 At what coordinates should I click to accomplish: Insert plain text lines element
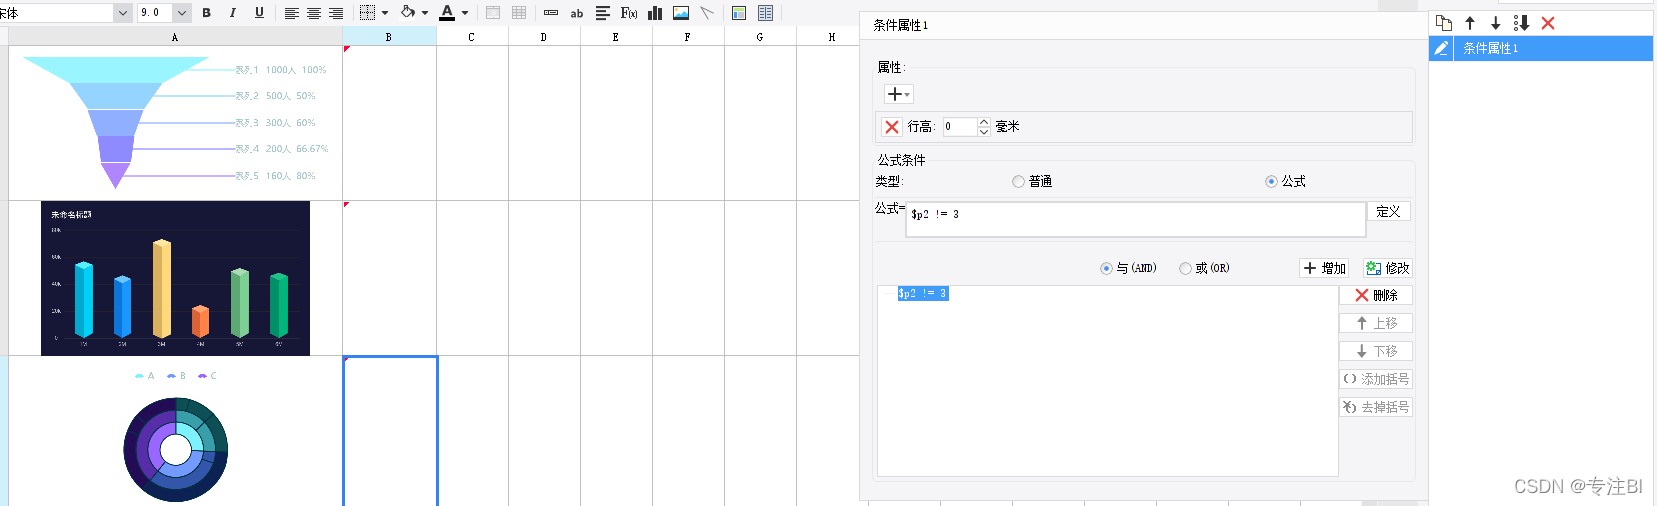pyautogui.click(x=603, y=13)
